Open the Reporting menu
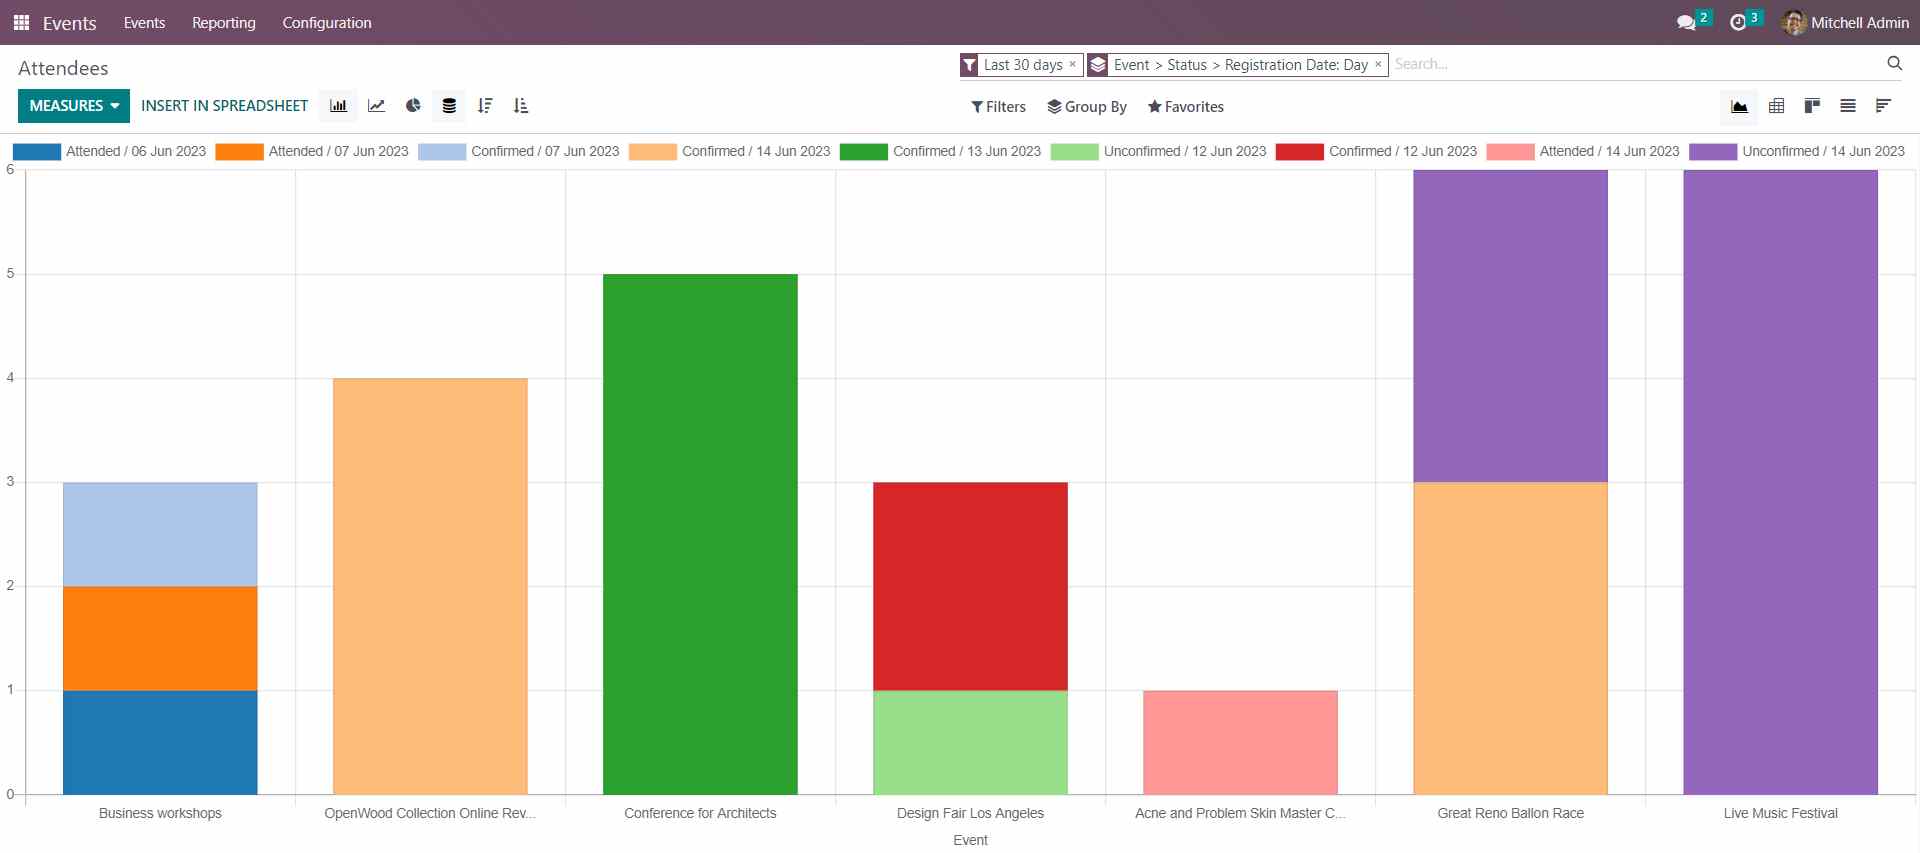Image resolution: width=1920 pixels, height=853 pixels. (x=224, y=22)
